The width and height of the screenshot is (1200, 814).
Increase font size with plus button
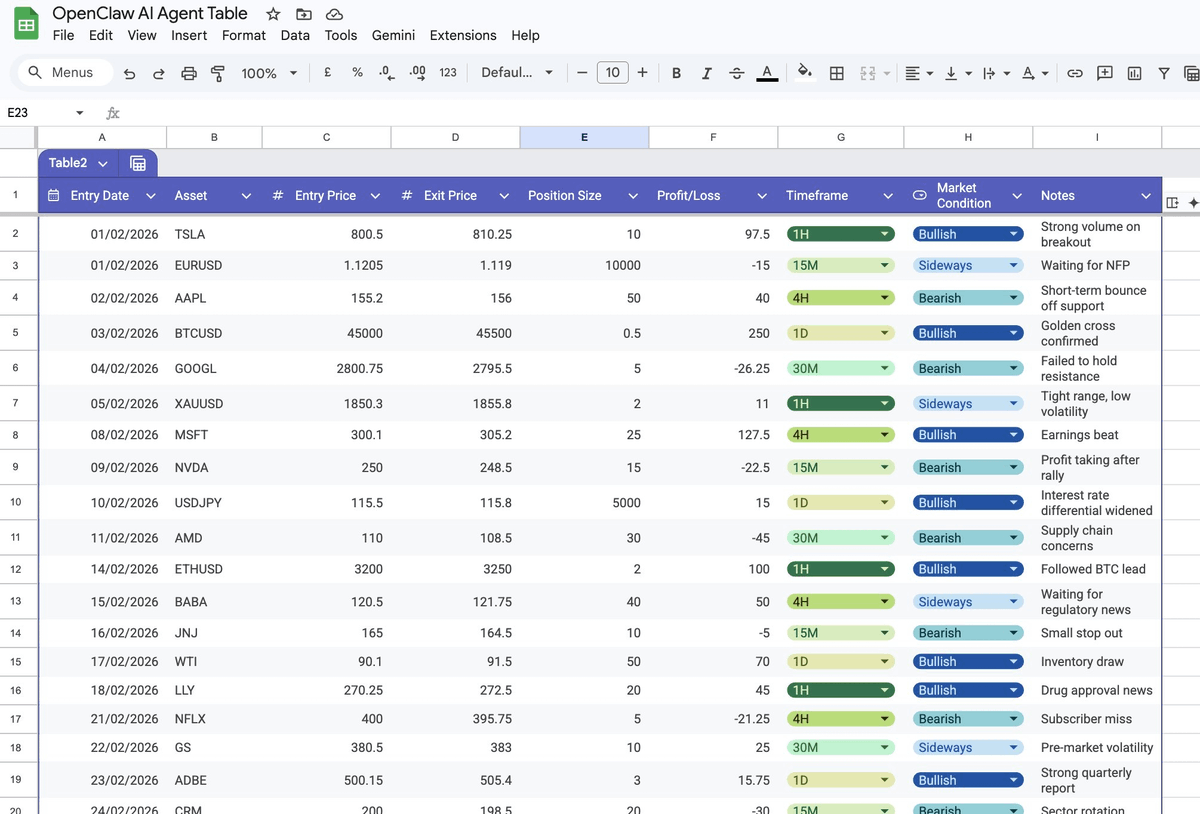642,72
